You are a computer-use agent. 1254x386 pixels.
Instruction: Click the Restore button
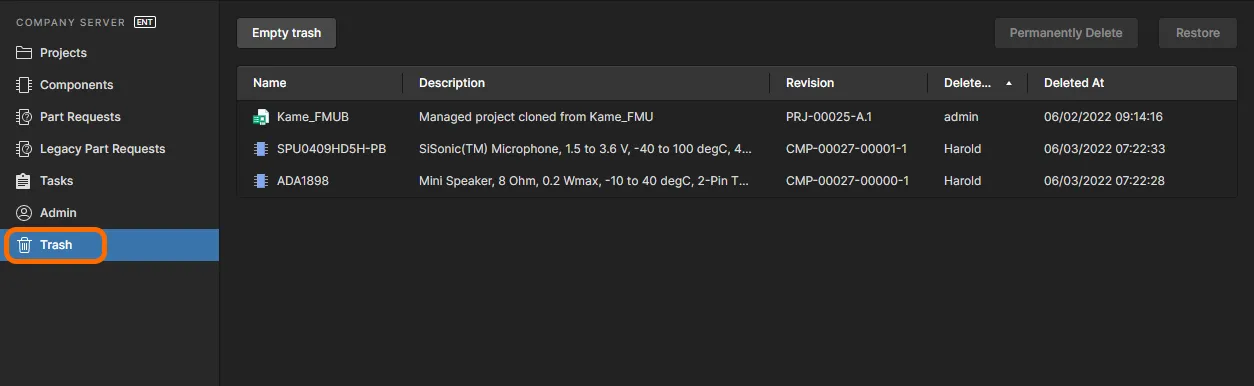1198,33
